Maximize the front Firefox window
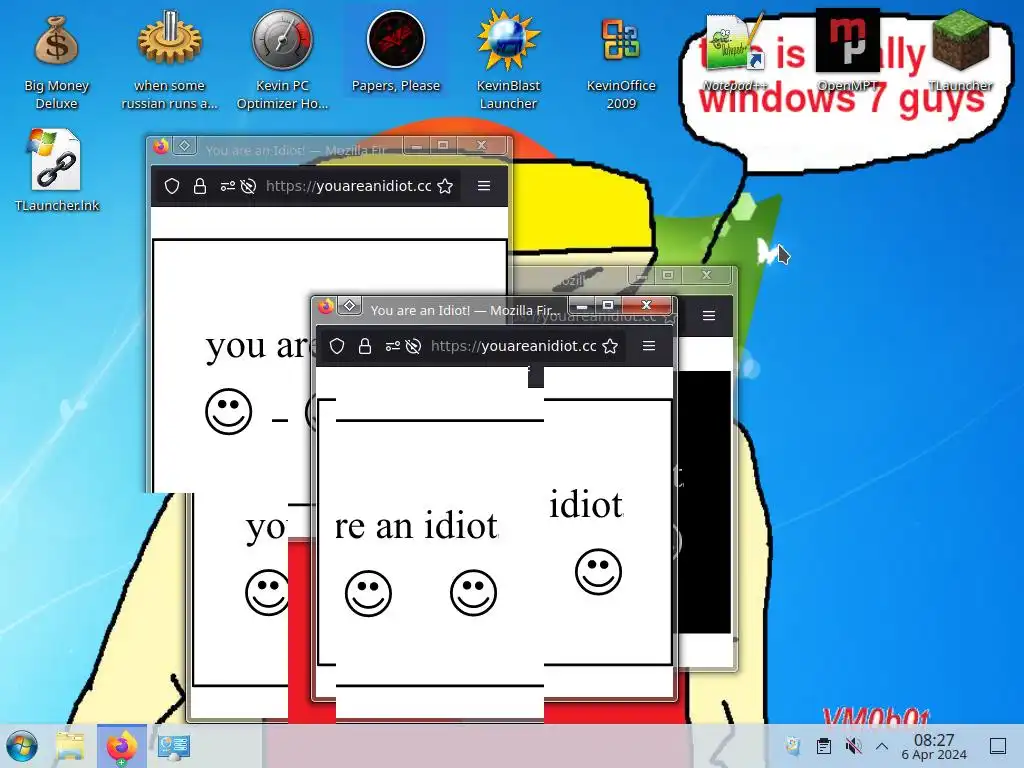 click(608, 305)
